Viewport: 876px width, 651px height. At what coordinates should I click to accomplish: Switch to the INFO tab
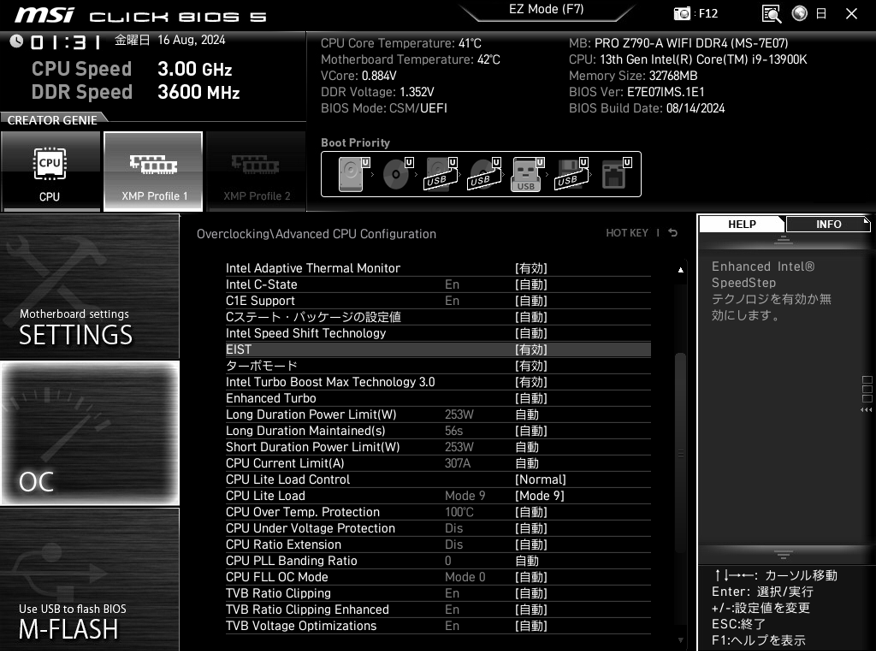point(828,224)
